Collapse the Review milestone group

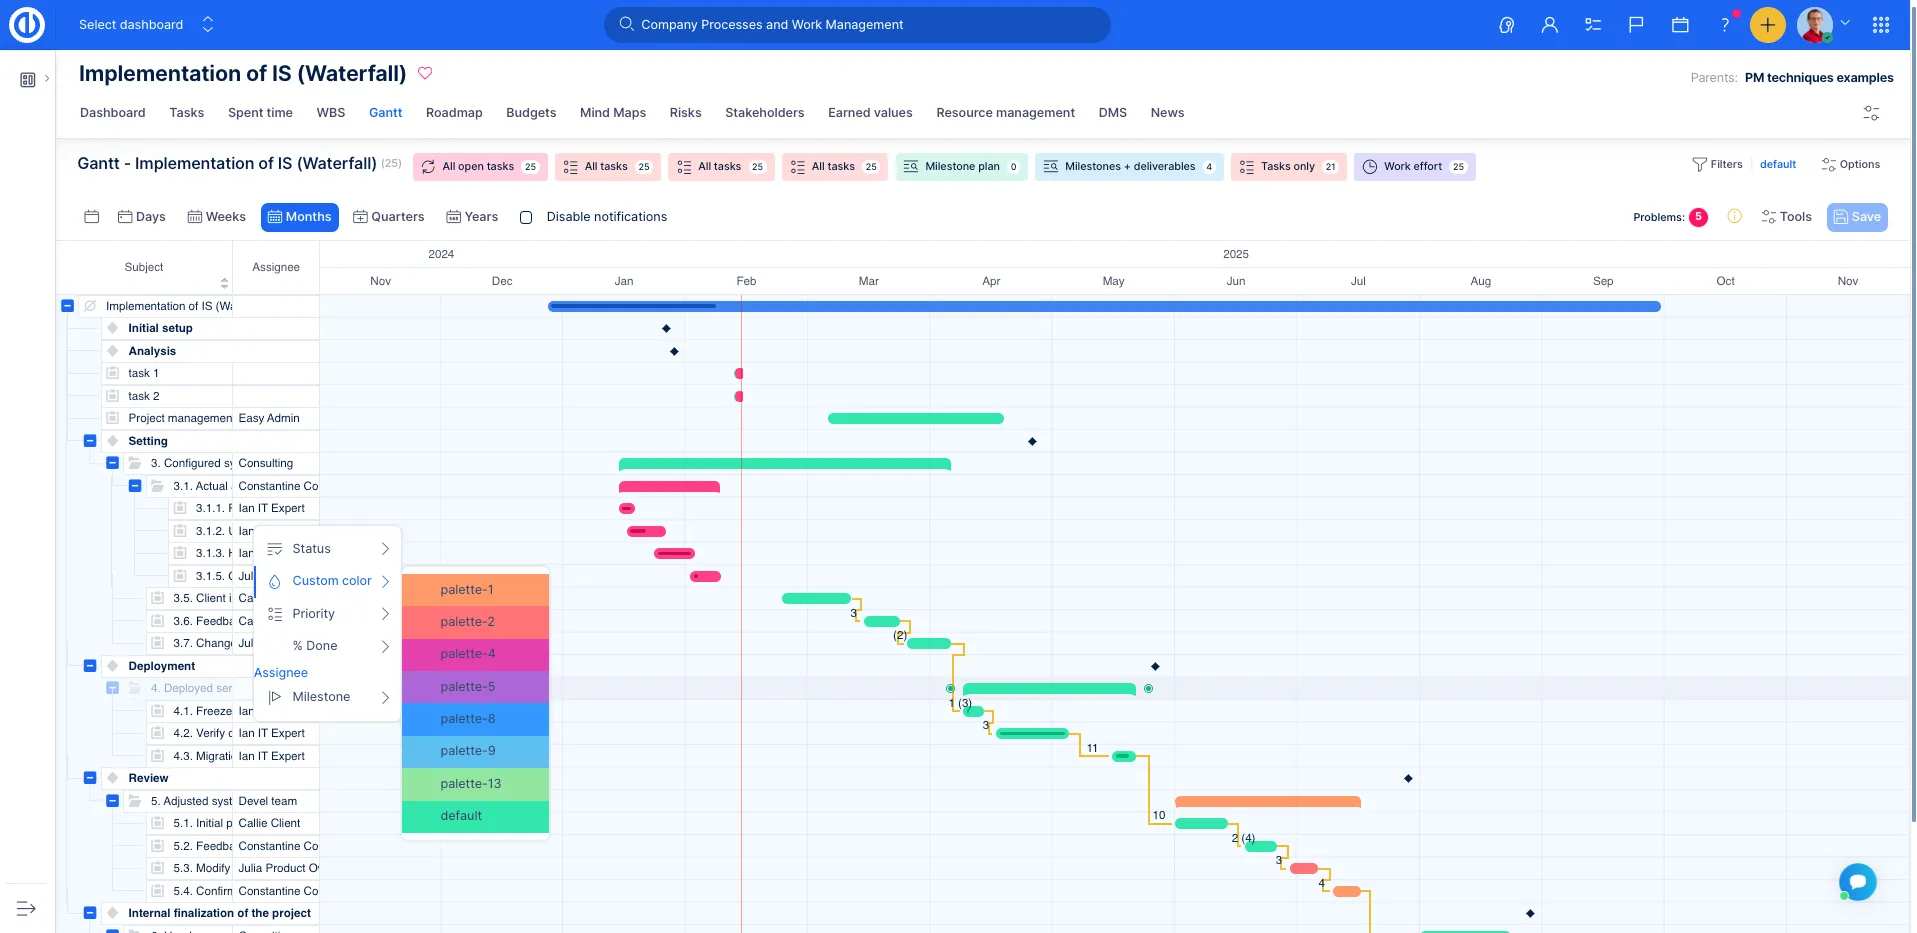click(90, 778)
